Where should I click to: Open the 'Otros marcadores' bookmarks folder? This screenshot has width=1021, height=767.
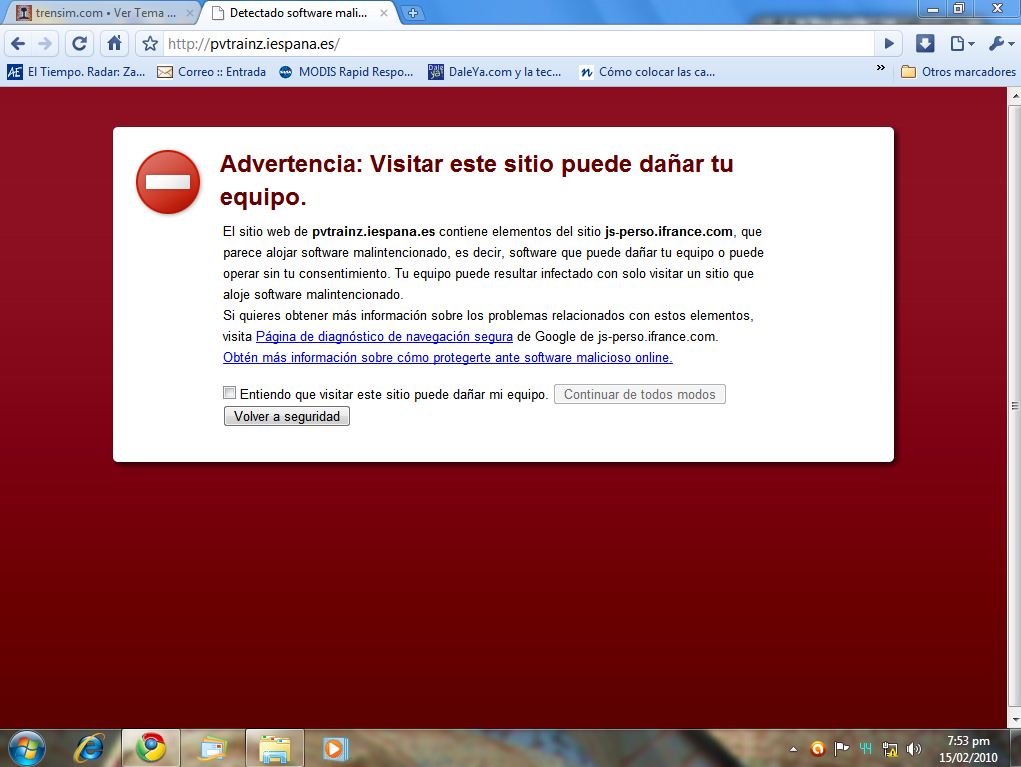coord(955,72)
